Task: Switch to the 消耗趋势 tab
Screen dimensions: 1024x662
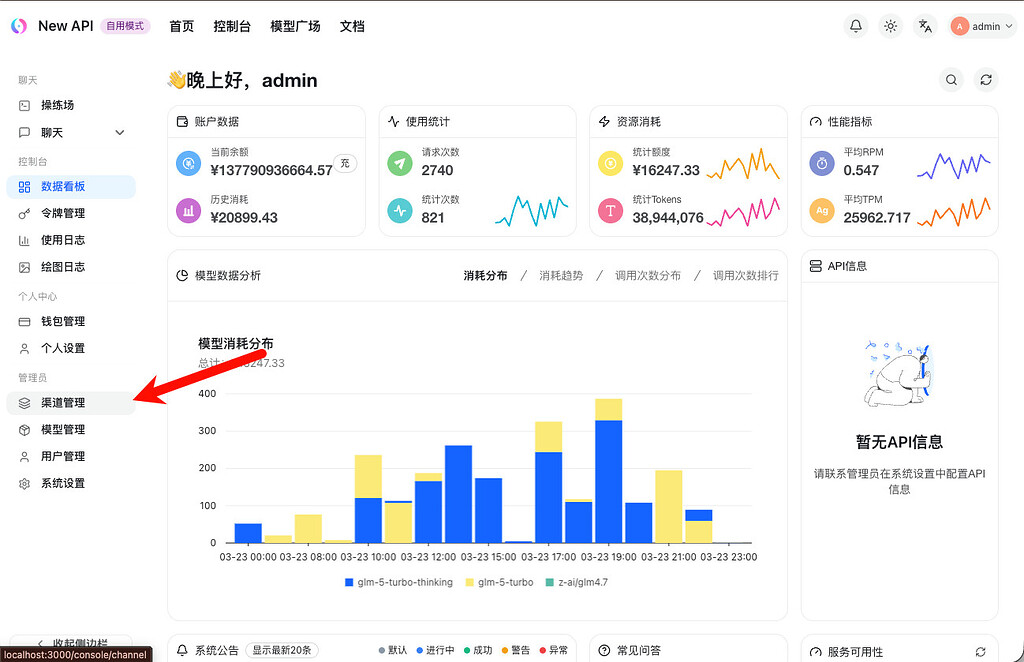Action: tap(561, 276)
